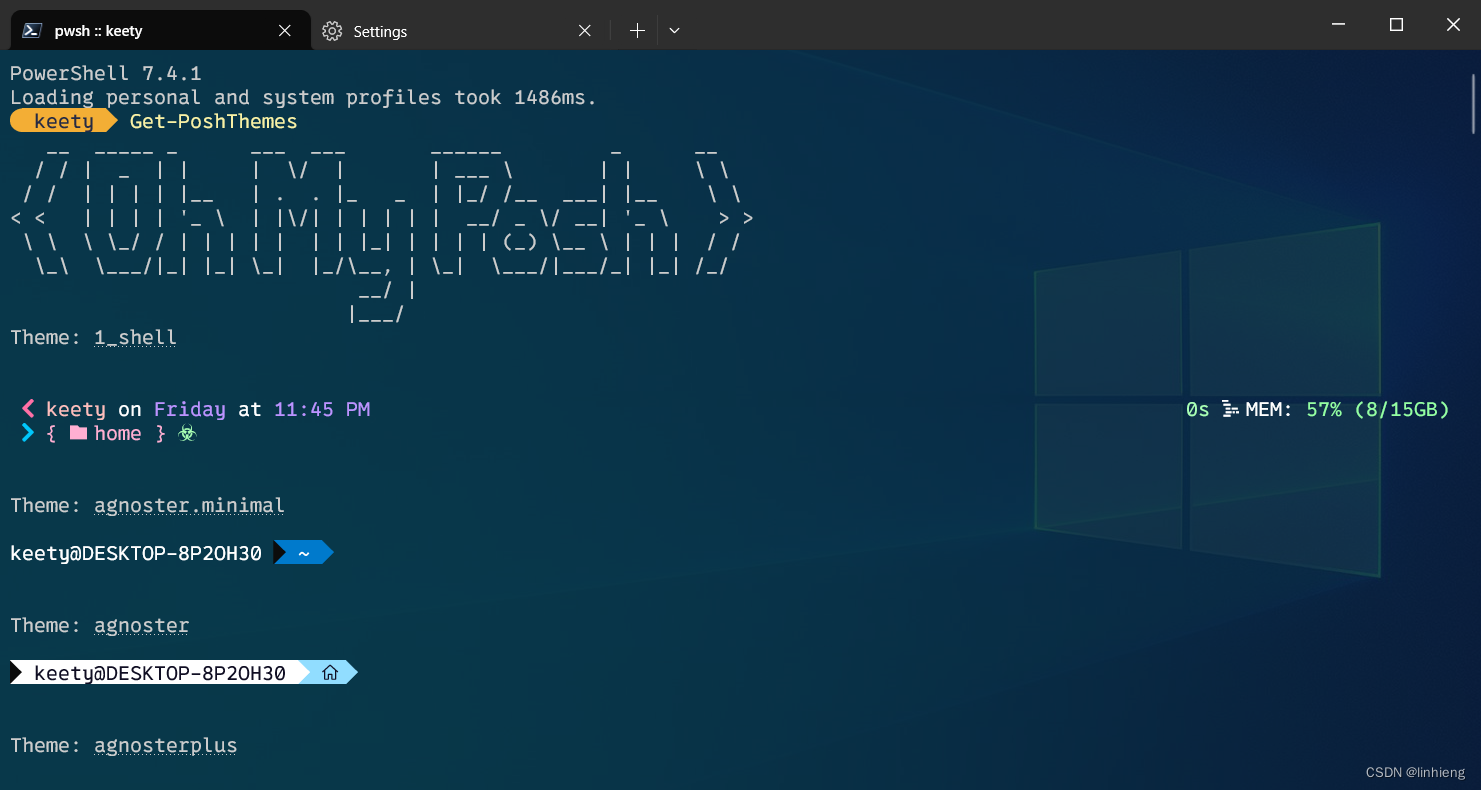This screenshot has height=790, width=1481.
Task: Click the agnoster theme link
Action: click(x=142, y=626)
